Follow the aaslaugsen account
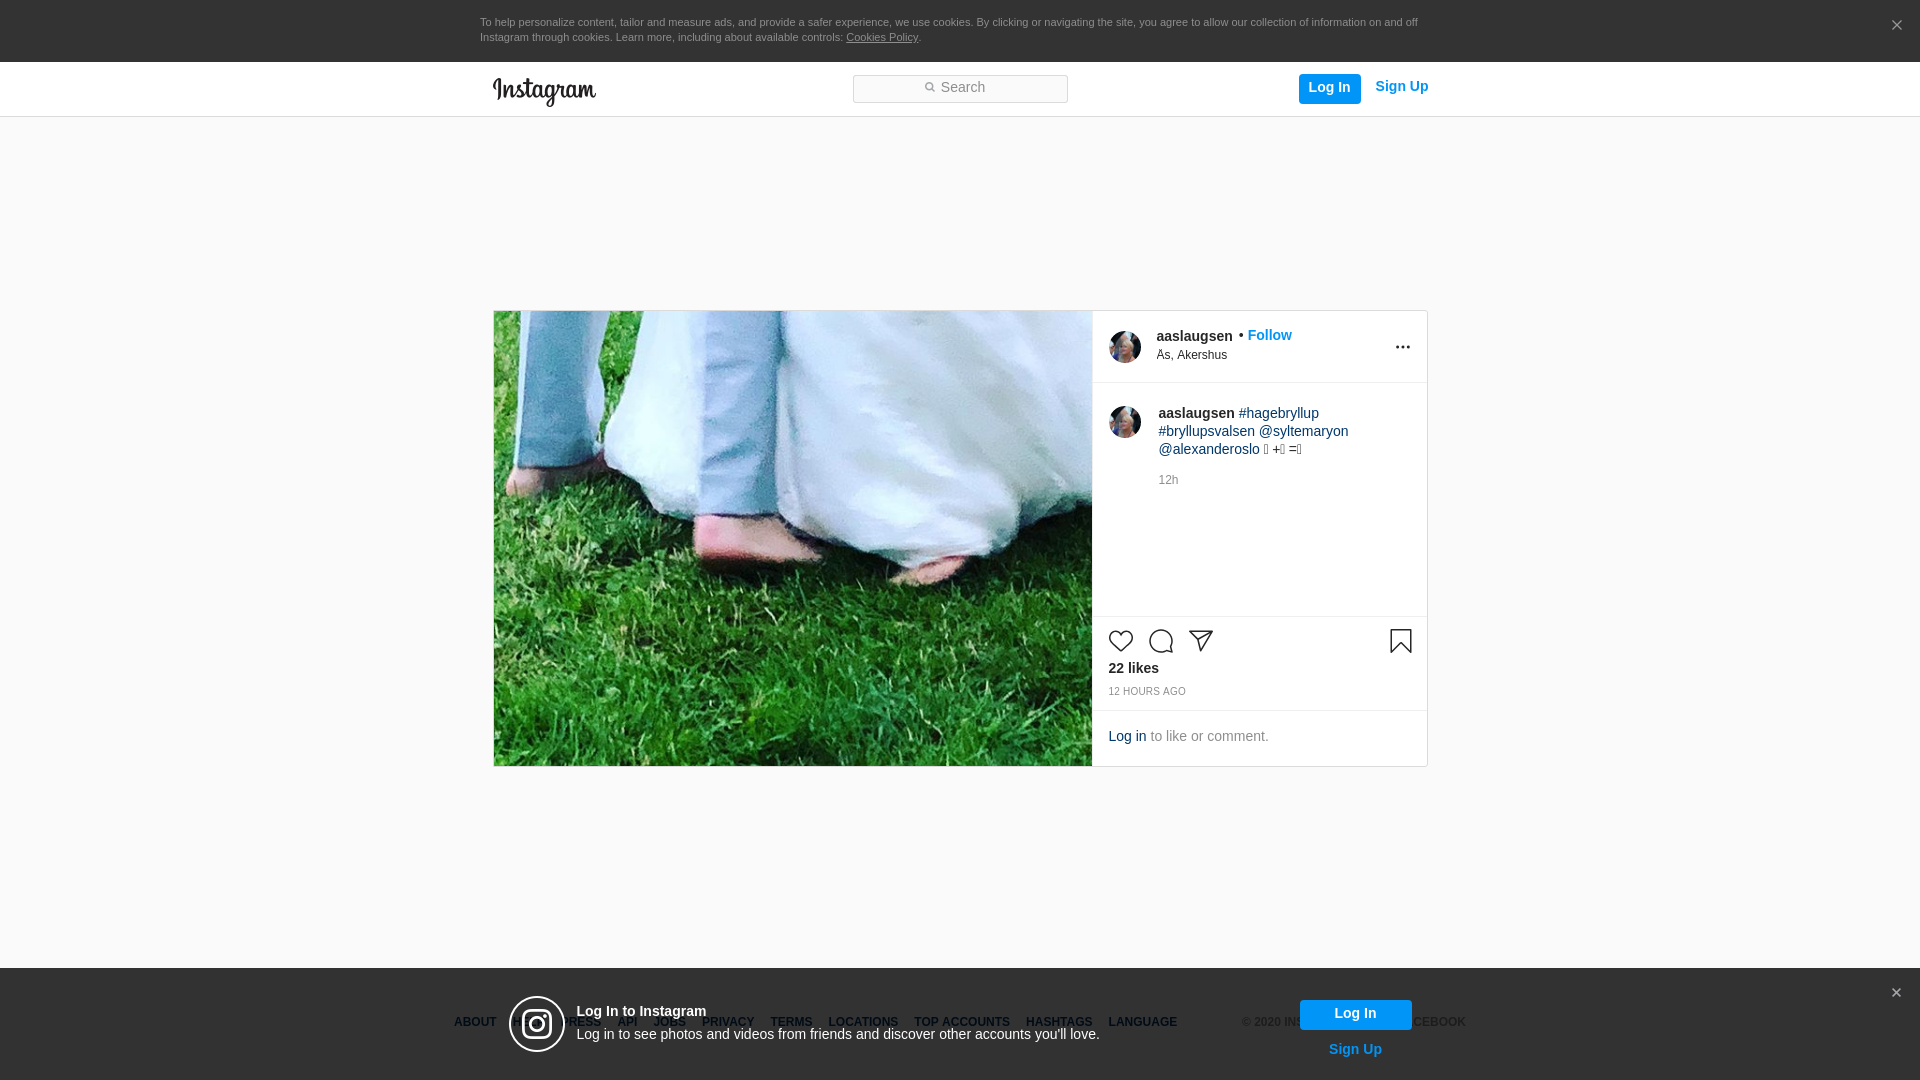The image size is (1920, 1080). [x=1269, y=335]
